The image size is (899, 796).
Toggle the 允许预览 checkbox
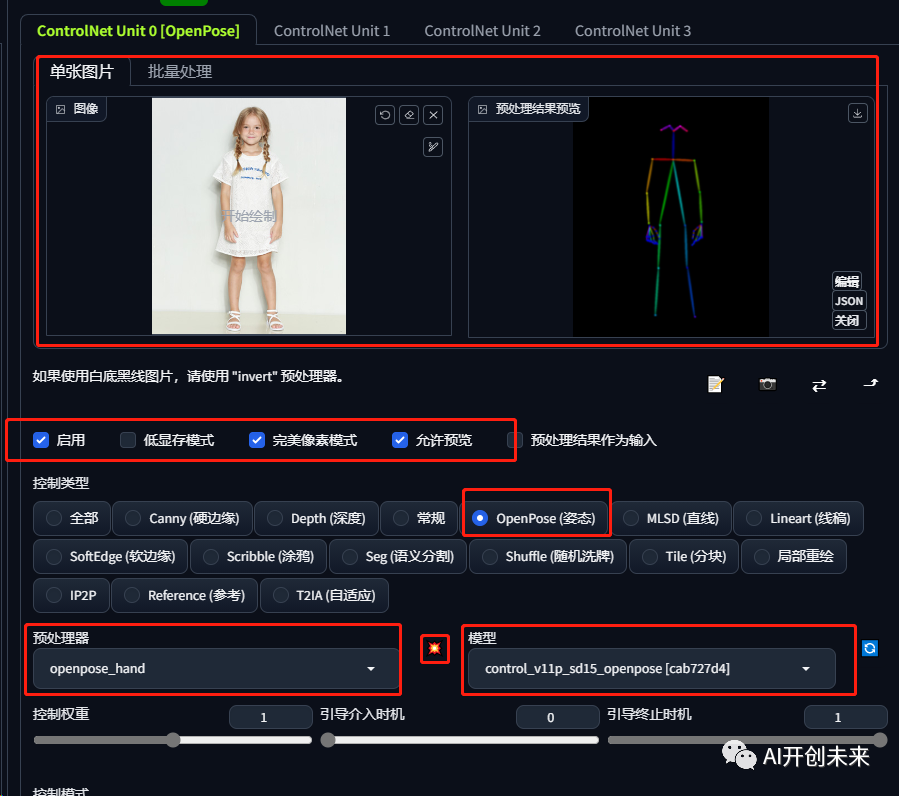click(400, 440)
